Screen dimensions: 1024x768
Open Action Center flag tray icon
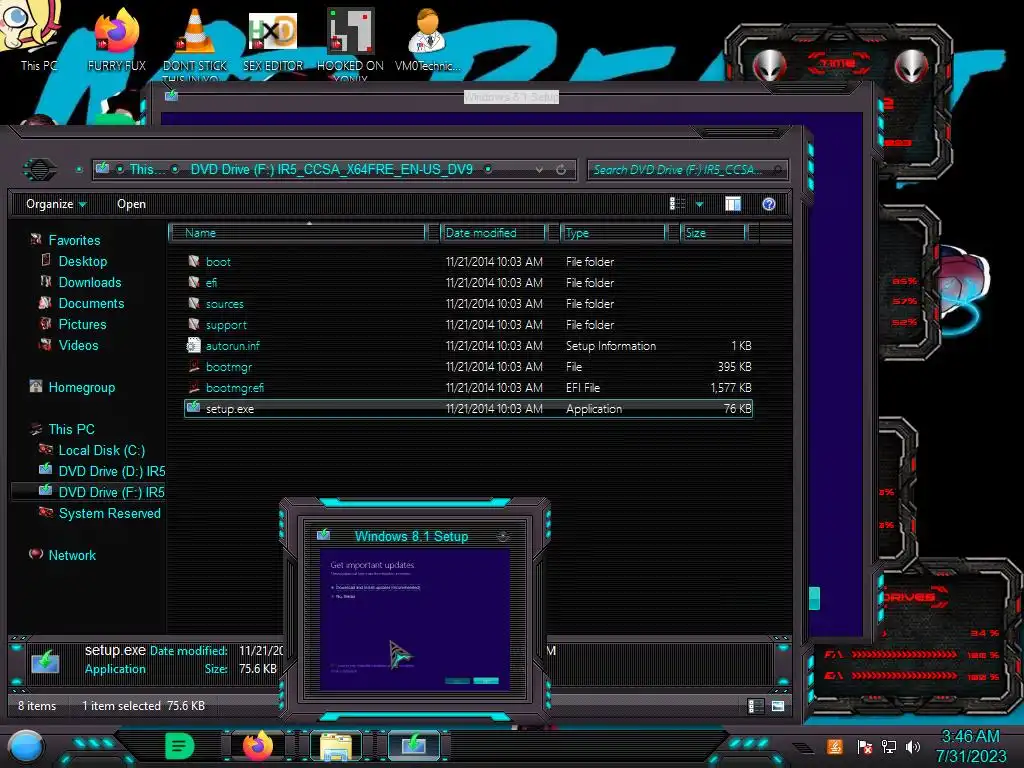[865, 747]
